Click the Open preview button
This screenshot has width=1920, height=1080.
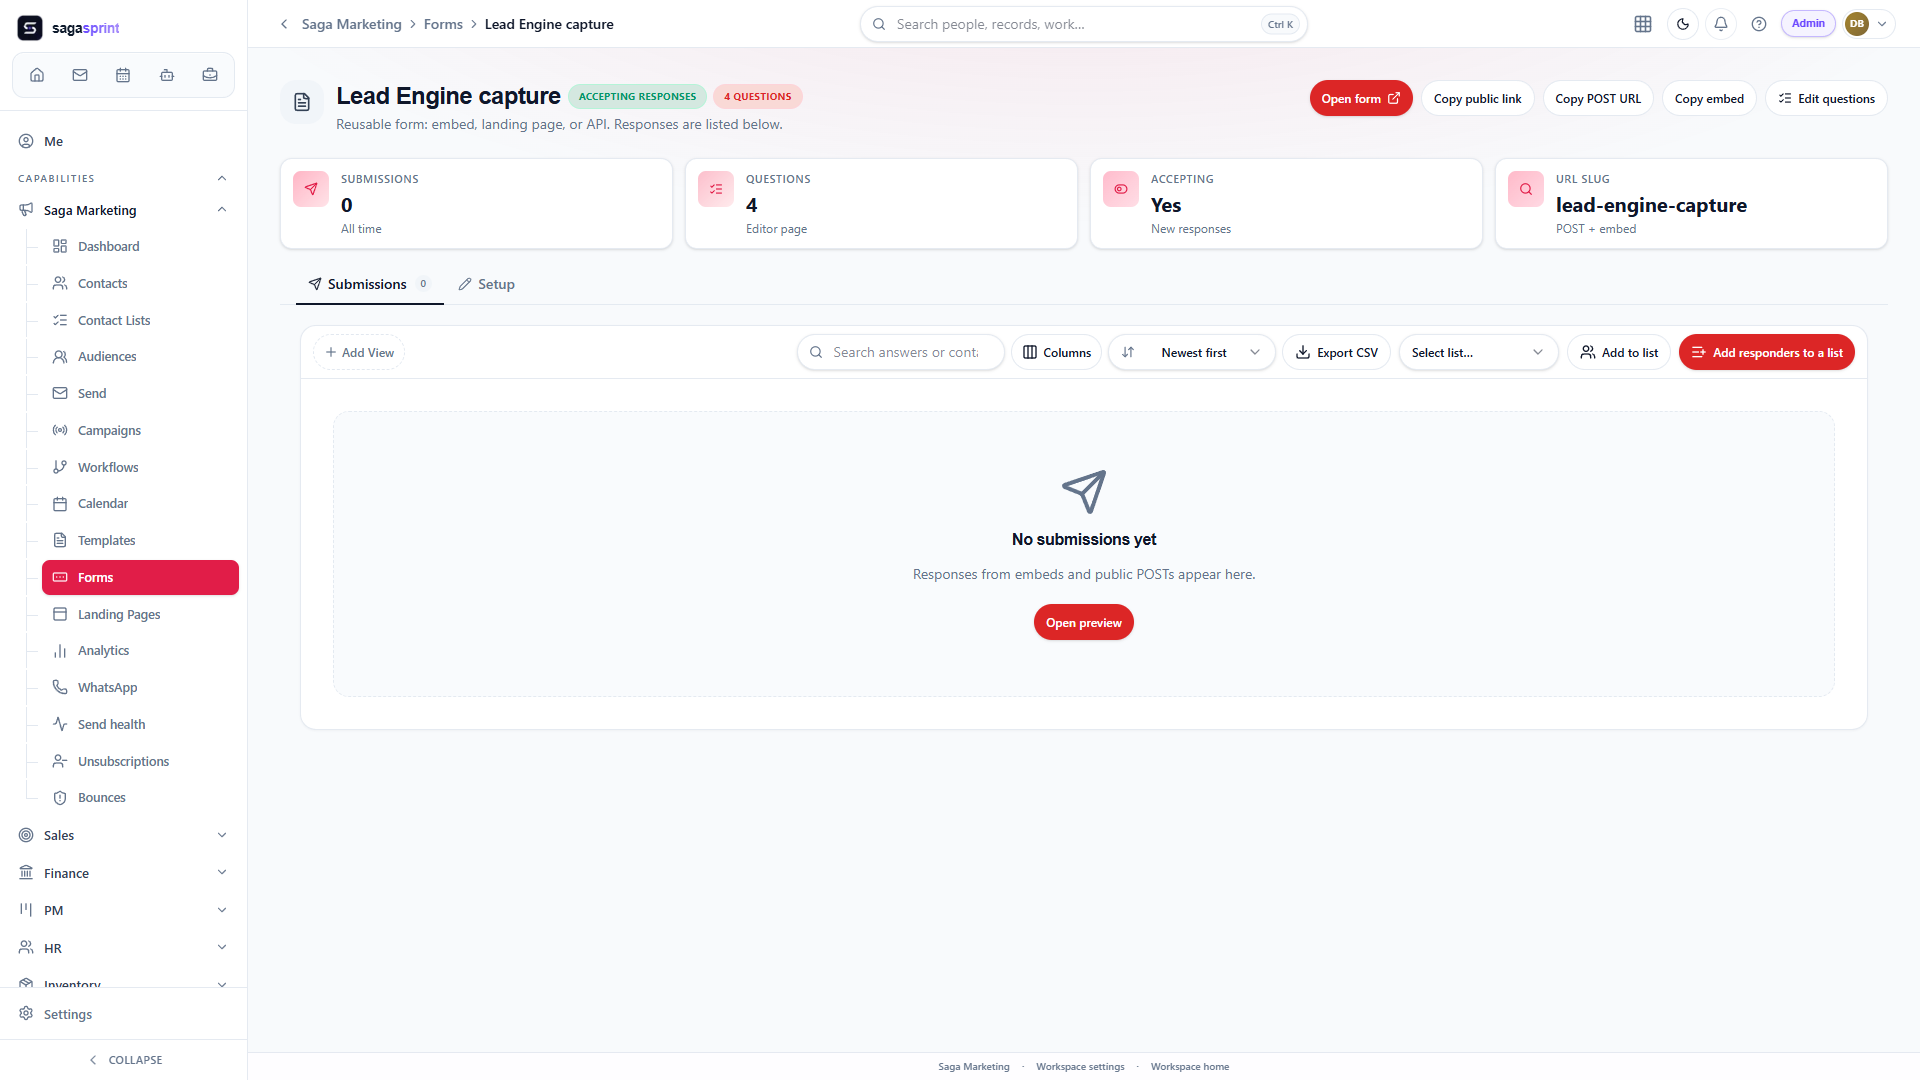pyautogui.click(x=1084, y=622)
